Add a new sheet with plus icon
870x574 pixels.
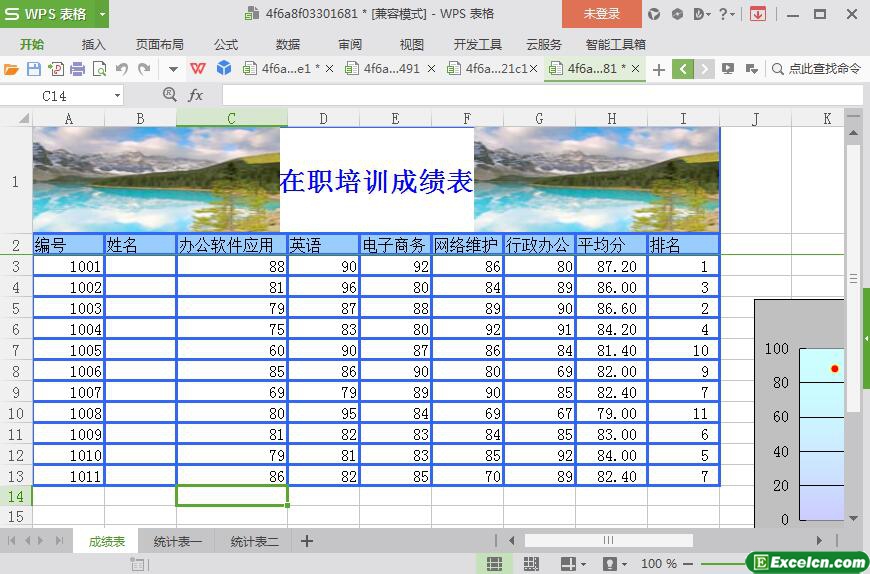tap(307, 541)
